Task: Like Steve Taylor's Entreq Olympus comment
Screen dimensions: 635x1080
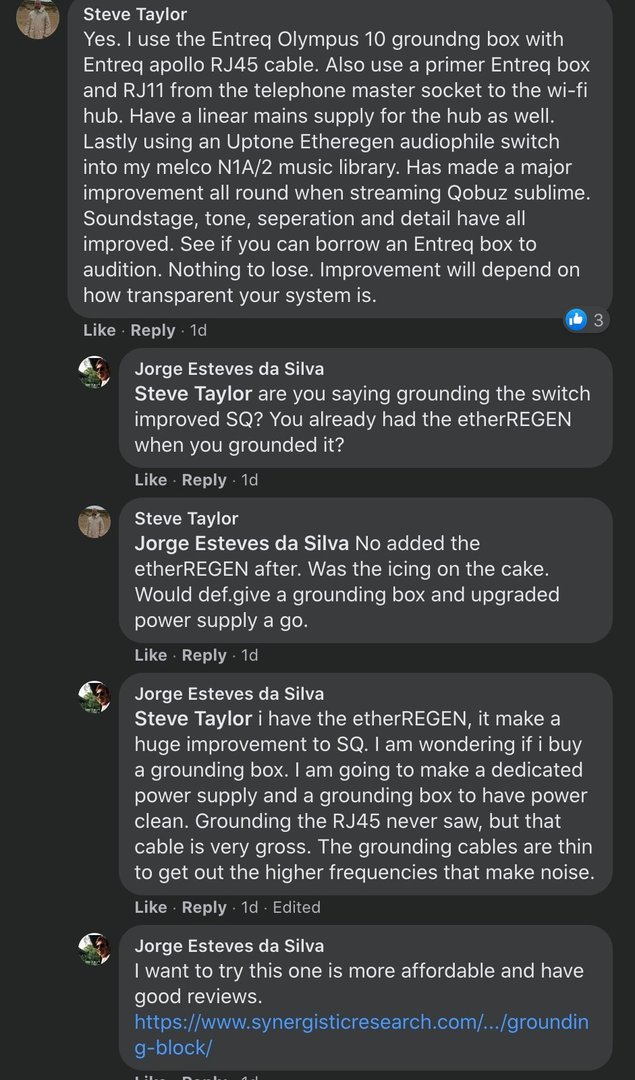Action: pos(99,330)
